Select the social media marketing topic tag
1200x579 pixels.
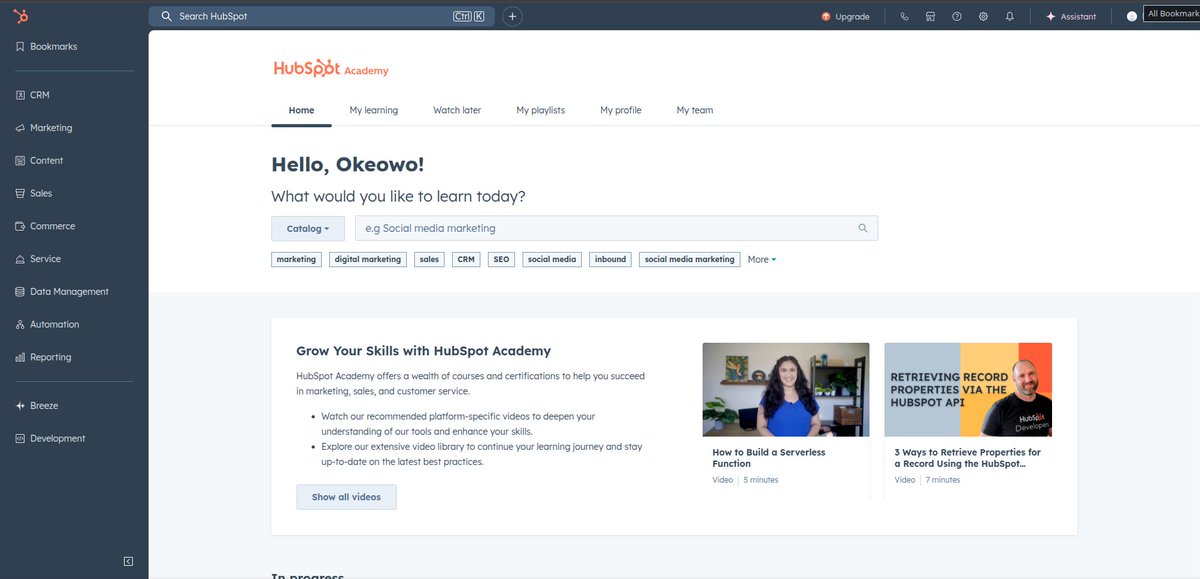click(x=690, y=259)
